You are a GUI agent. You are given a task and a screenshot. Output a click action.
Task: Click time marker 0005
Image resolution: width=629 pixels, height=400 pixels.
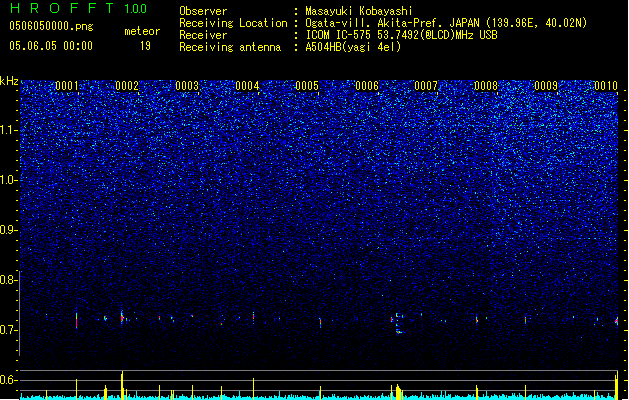coord(307,85)
